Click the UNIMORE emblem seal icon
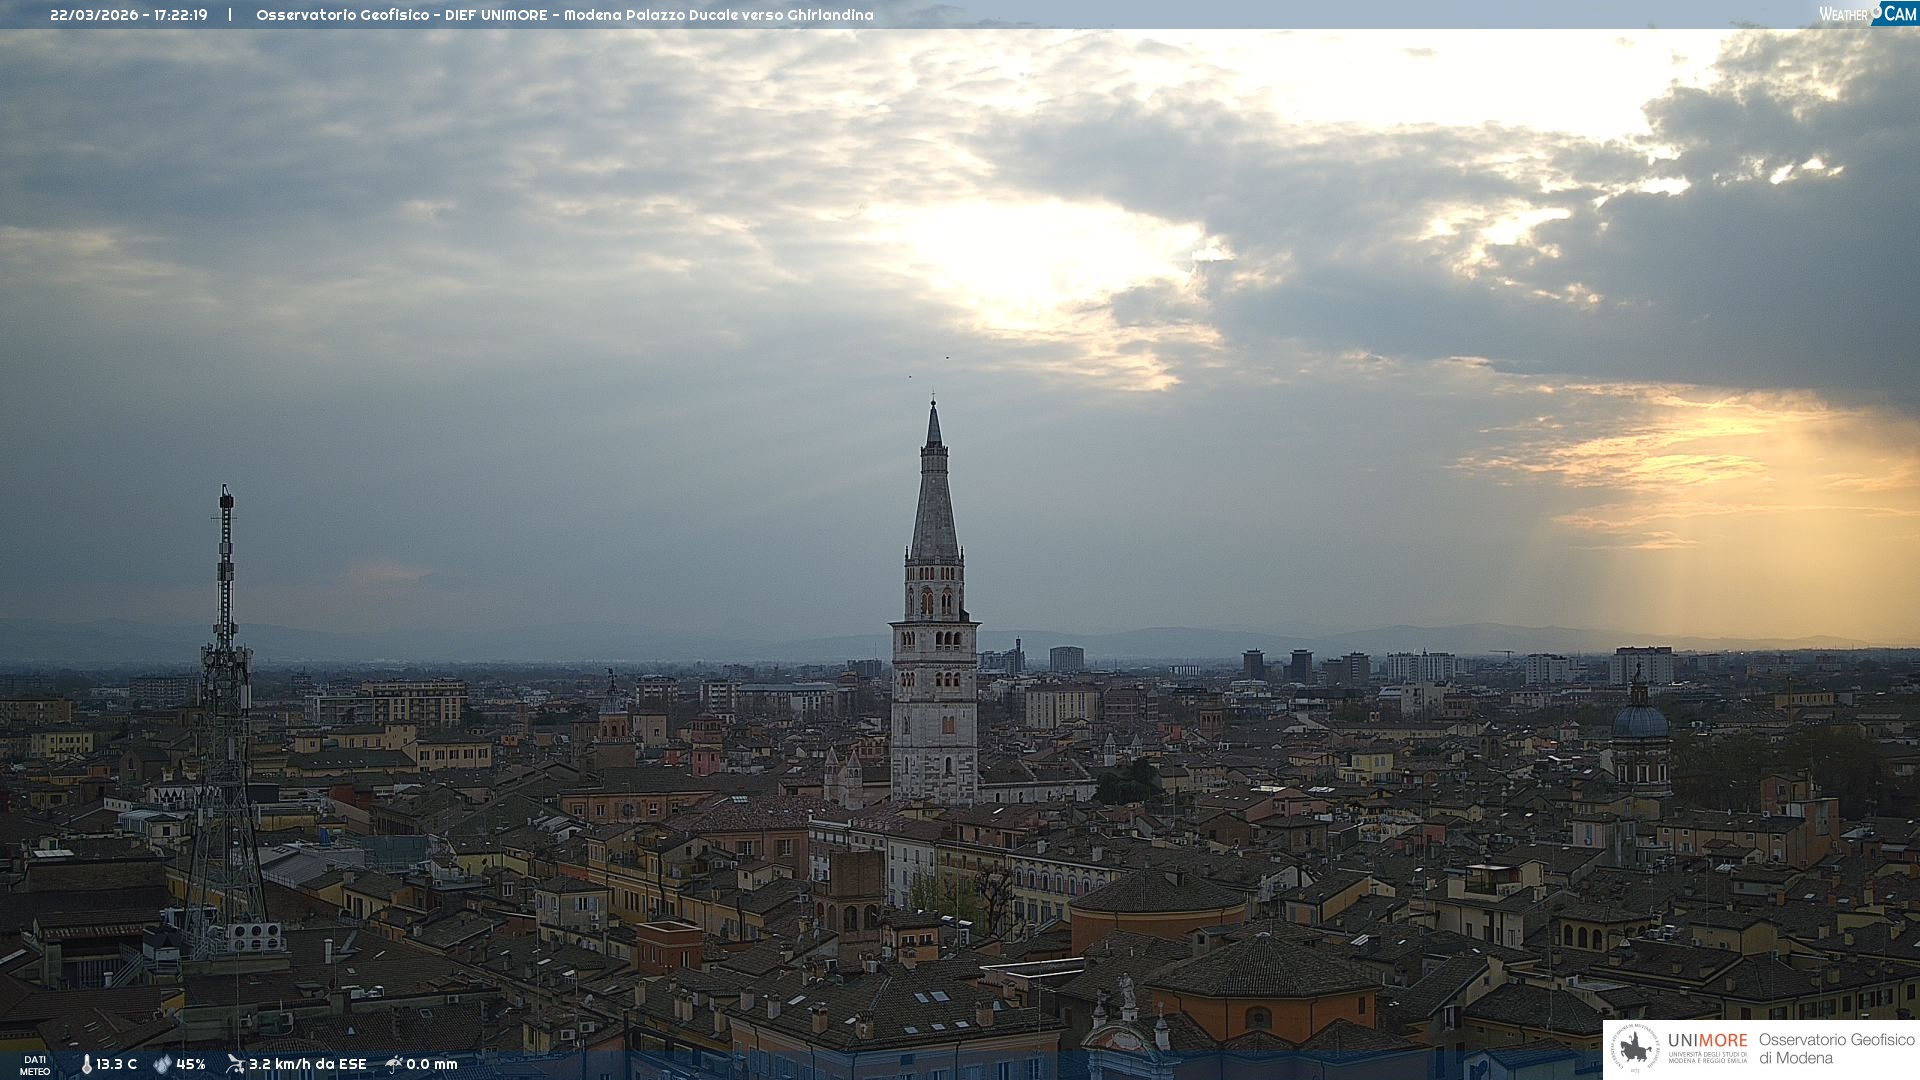Image resolution: width=1920 pixels, height=1080 pixels. [x=1635, y=1048]
